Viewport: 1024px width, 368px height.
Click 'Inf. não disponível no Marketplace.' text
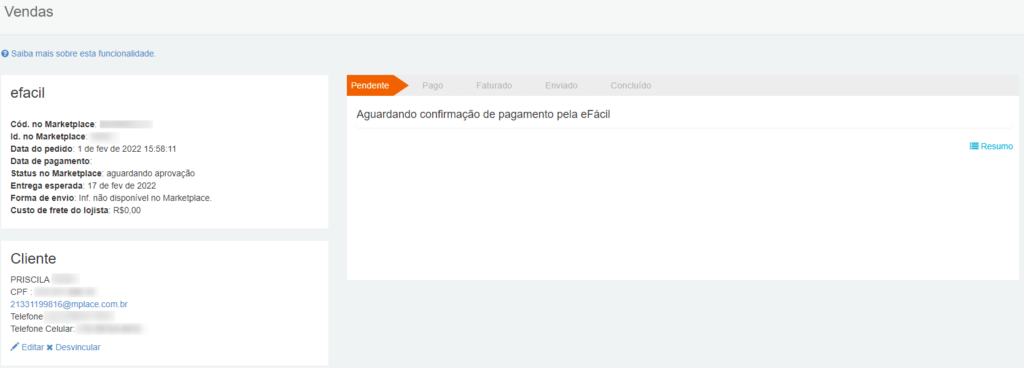pos(145,198)
